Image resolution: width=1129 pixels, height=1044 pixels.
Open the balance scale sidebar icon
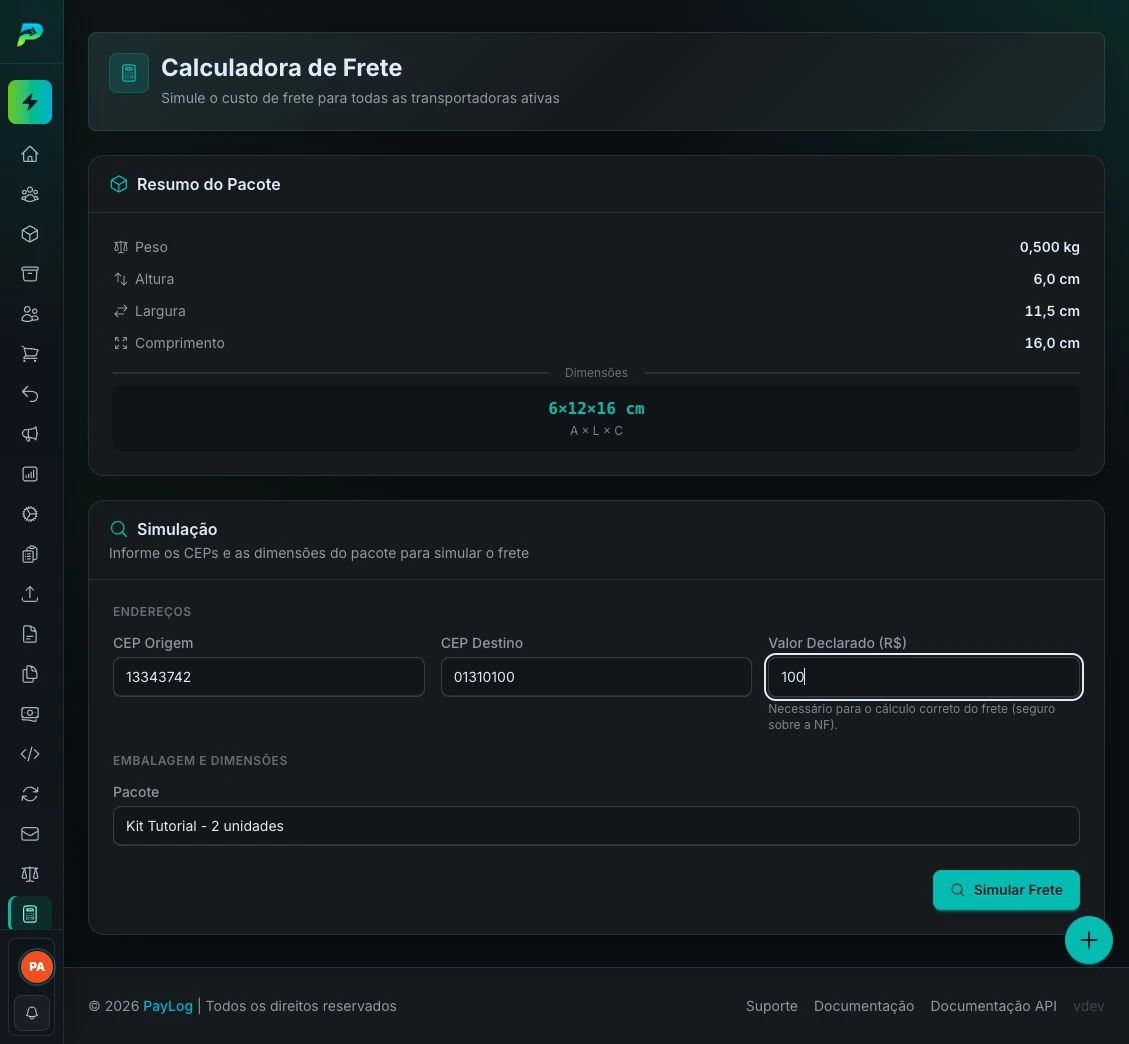[30, 874]
